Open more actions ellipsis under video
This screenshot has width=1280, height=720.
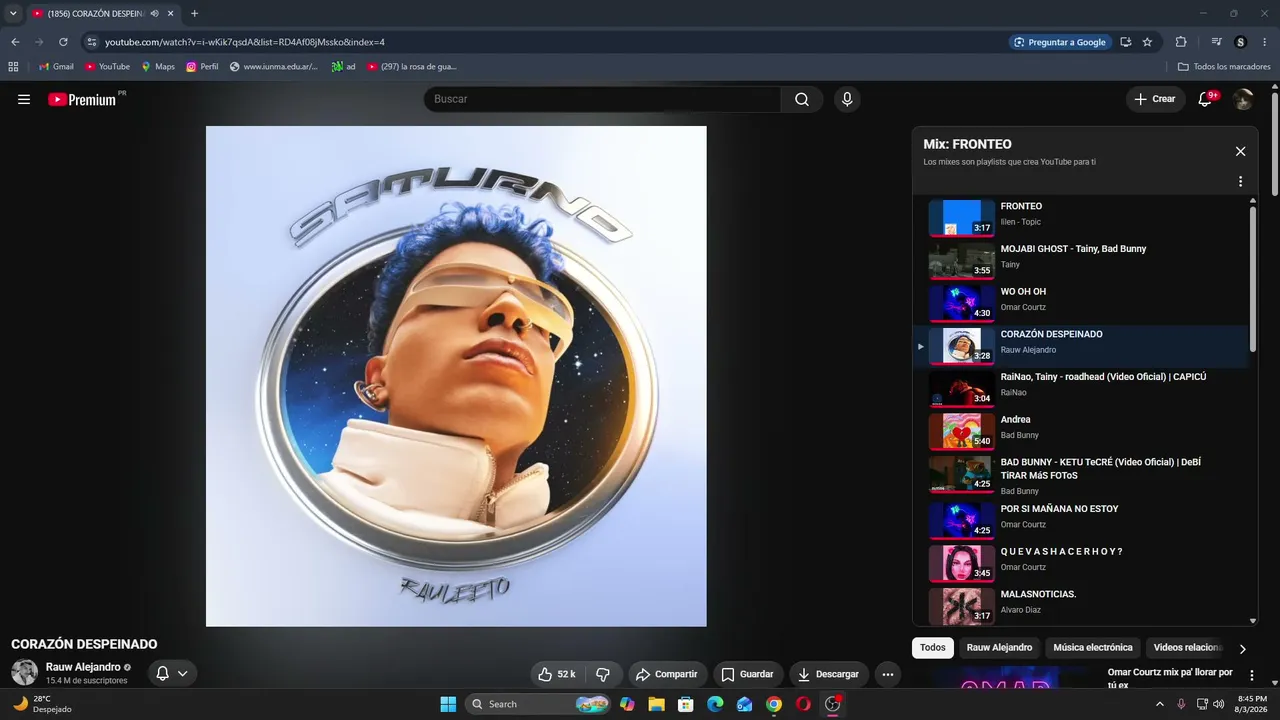click(x=888, y=674)
